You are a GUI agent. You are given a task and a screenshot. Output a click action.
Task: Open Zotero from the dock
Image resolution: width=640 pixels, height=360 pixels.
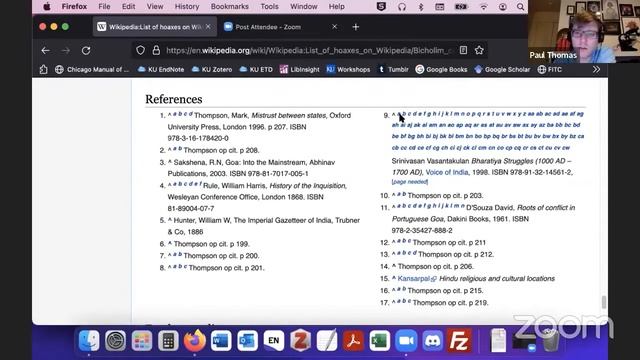(300, 340)
